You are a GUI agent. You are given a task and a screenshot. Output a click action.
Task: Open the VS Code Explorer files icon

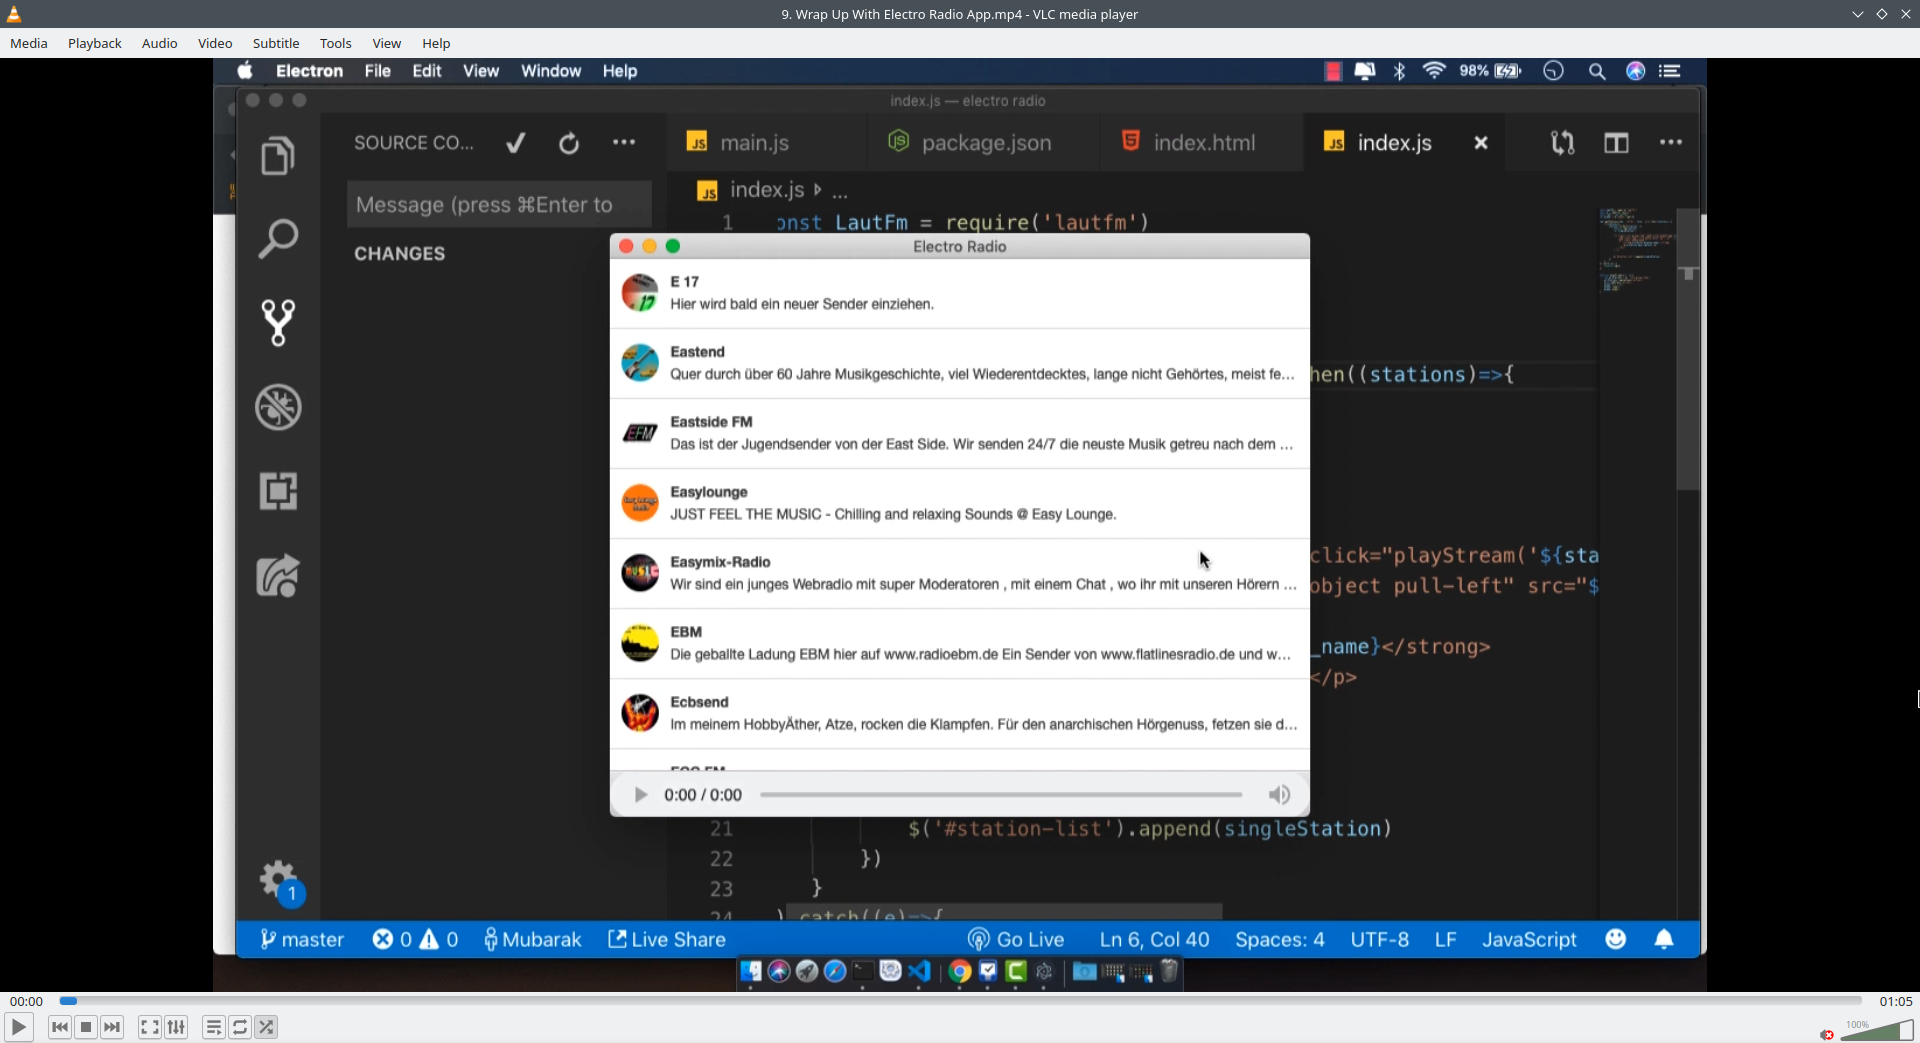click(x=278, y=156)
